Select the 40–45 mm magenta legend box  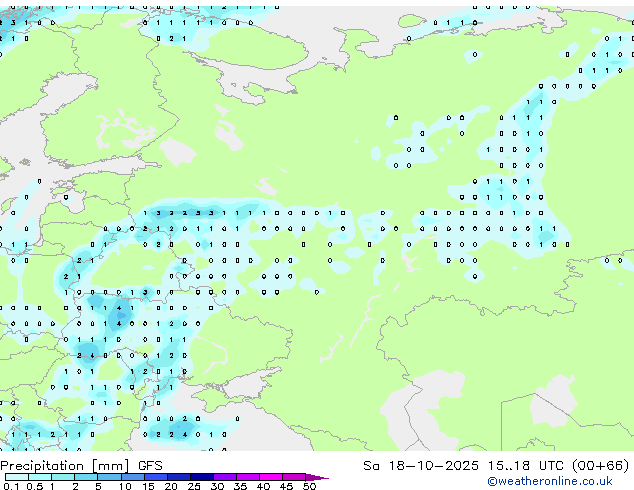click(x=271, y=477)
